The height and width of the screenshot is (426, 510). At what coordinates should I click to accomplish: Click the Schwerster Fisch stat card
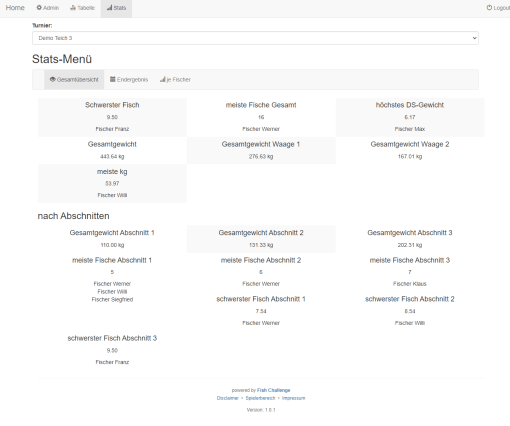pos(112,117)
